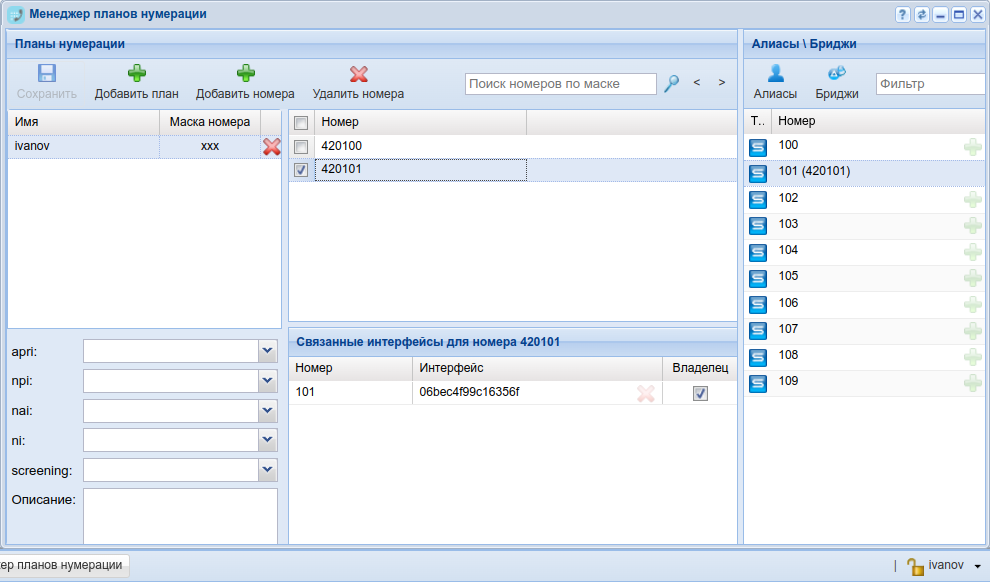Click the Добавить план green plus
Image resolution: width=990 pixels, height=582 pixels.
coord(136,73)
